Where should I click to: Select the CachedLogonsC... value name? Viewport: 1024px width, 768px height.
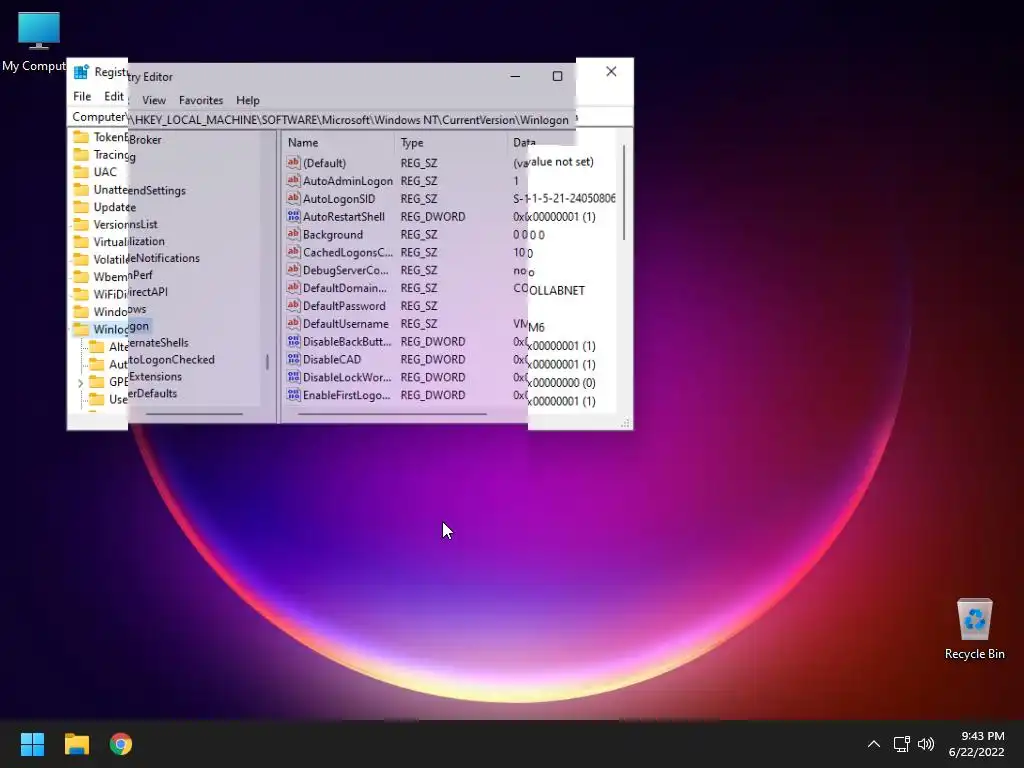point(348,252)
